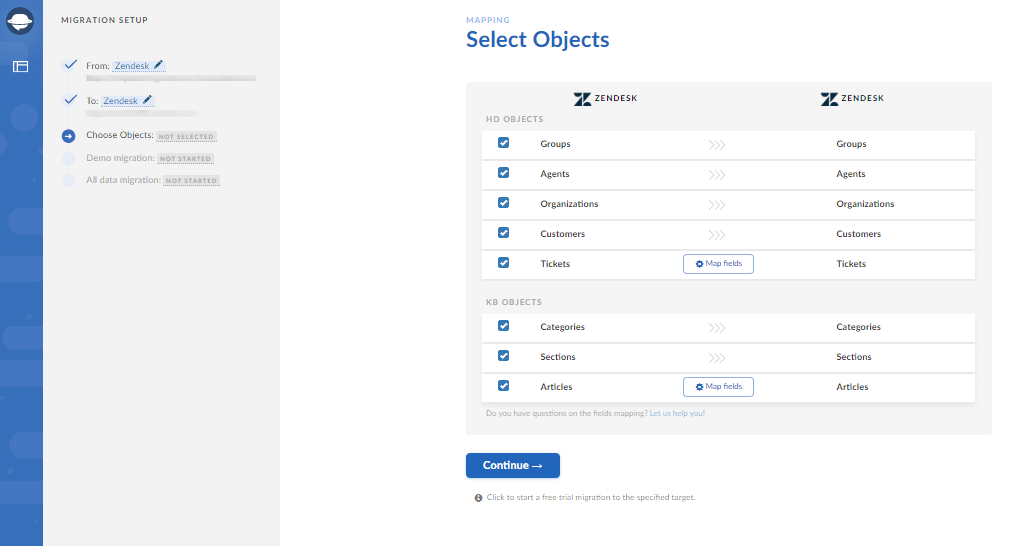The image size is (1034, 546).
Task: Click the checkmark icon beside From step
Action: [71, 65]
